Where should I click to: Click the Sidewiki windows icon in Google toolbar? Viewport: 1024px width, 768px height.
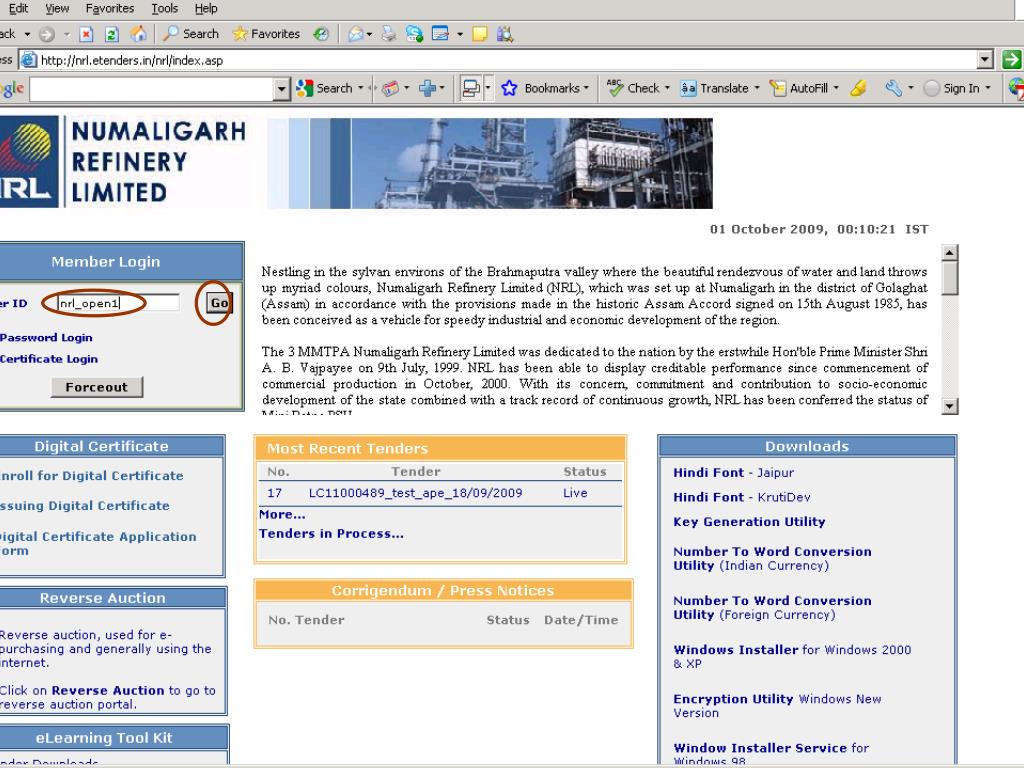[x=470, y=88]
